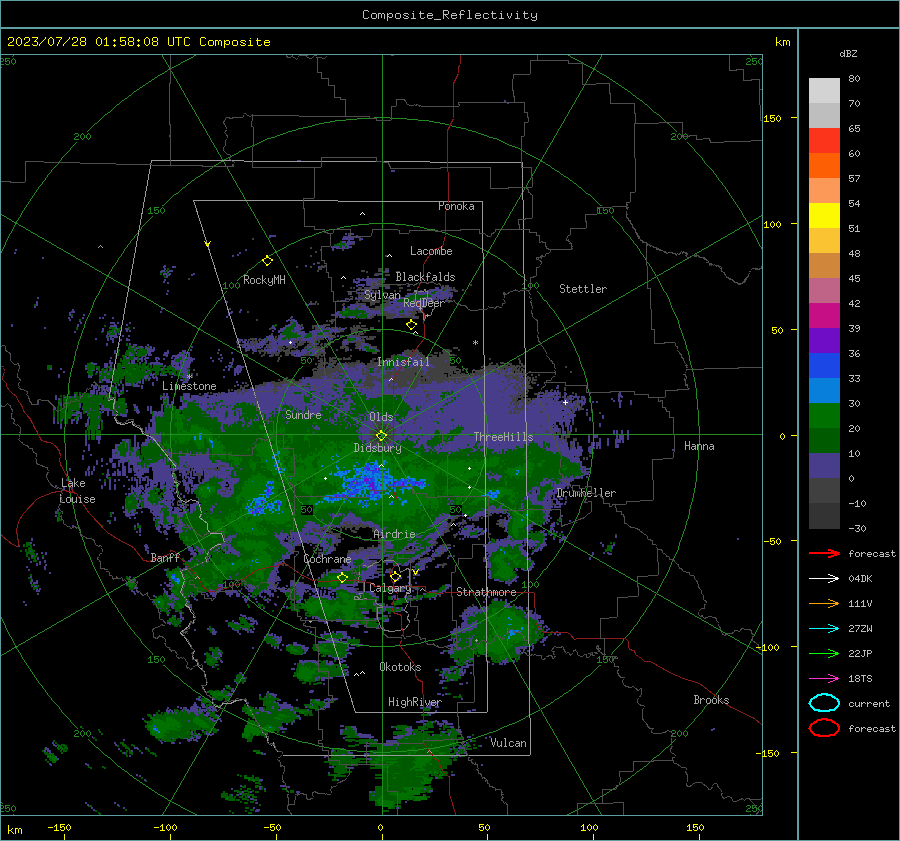Select the Innisfail city label
This screenshot has height=841, width=900.
pos(403,362)
